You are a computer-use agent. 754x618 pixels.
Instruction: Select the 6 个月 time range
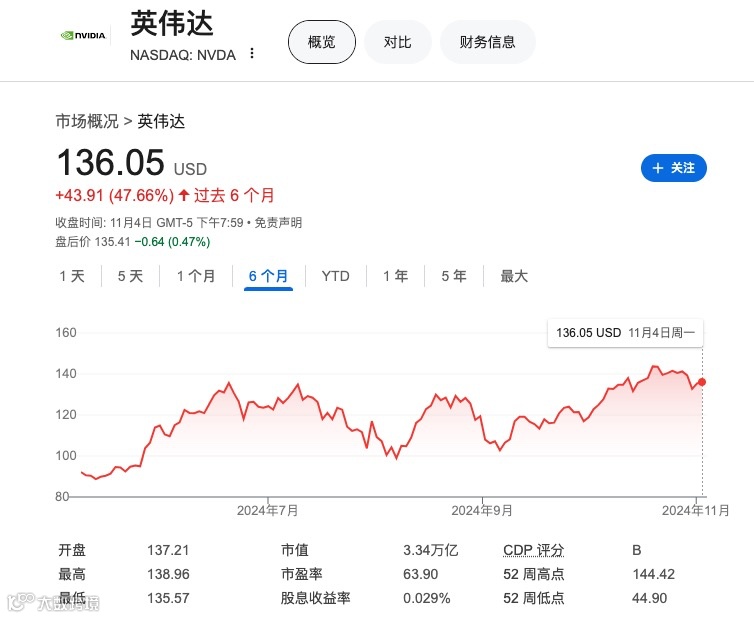(268, 276)
